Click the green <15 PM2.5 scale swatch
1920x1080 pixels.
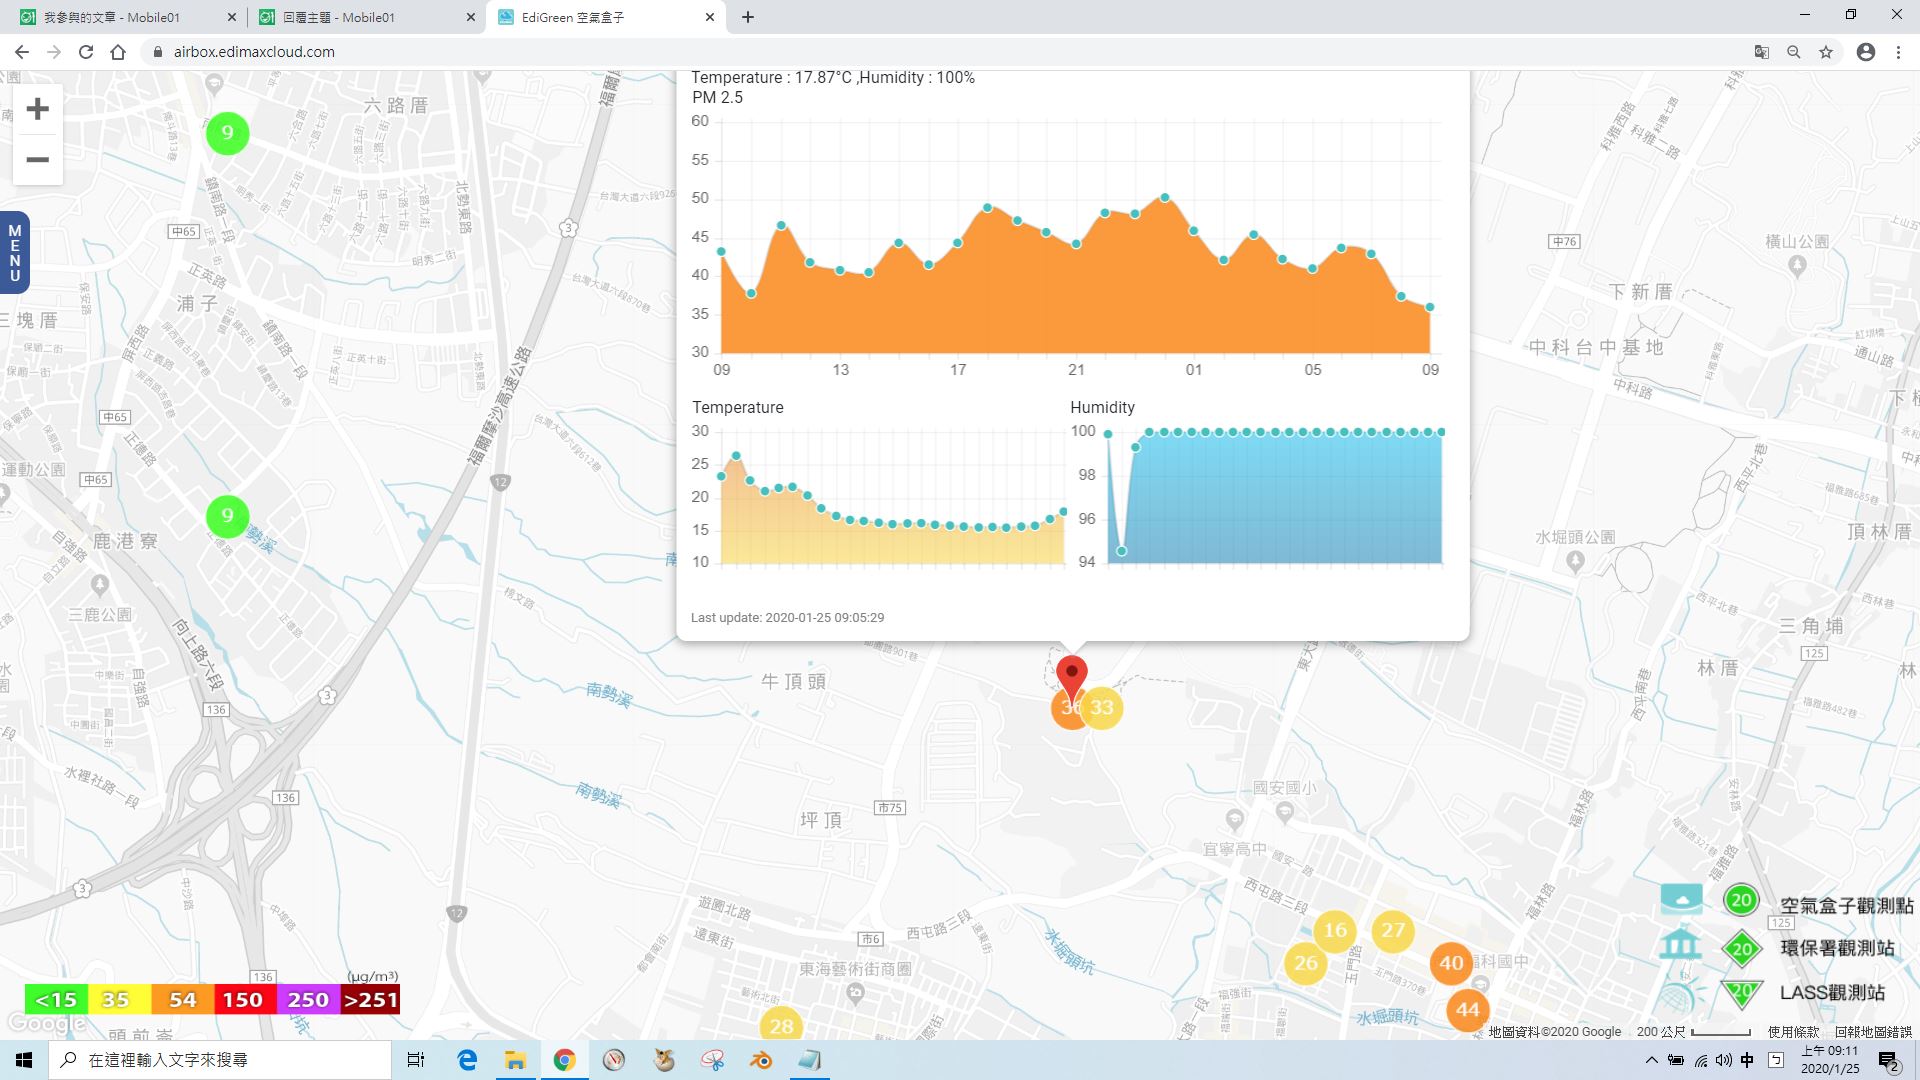[x=56, y=1000]
